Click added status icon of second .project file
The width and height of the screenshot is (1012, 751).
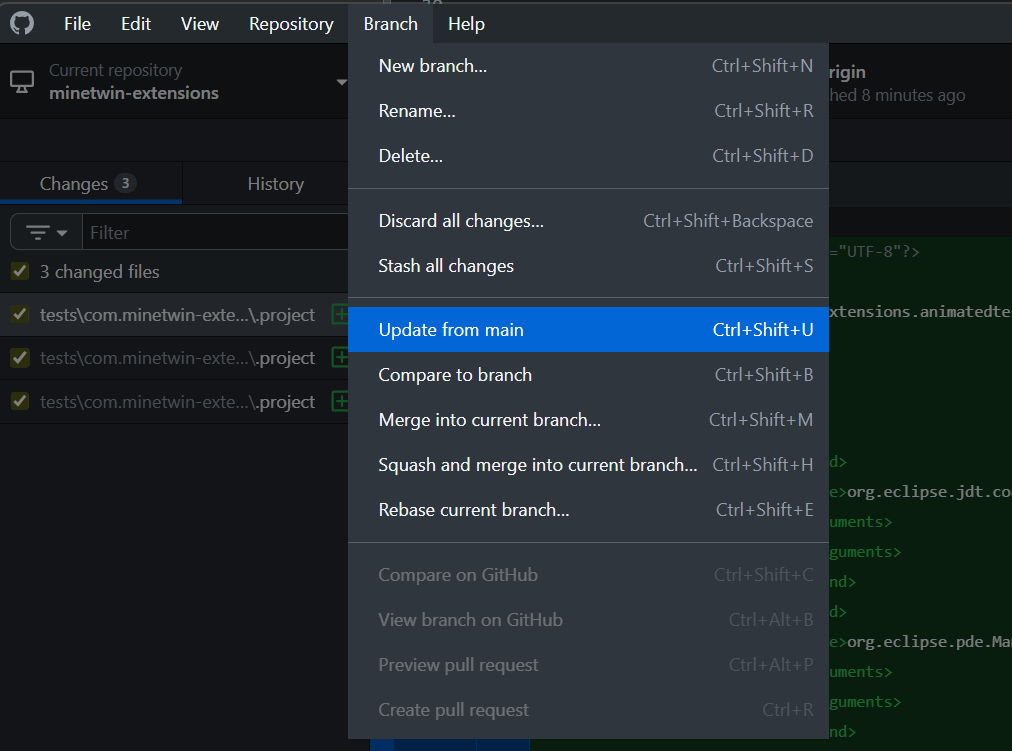click(x=339, y=357)
